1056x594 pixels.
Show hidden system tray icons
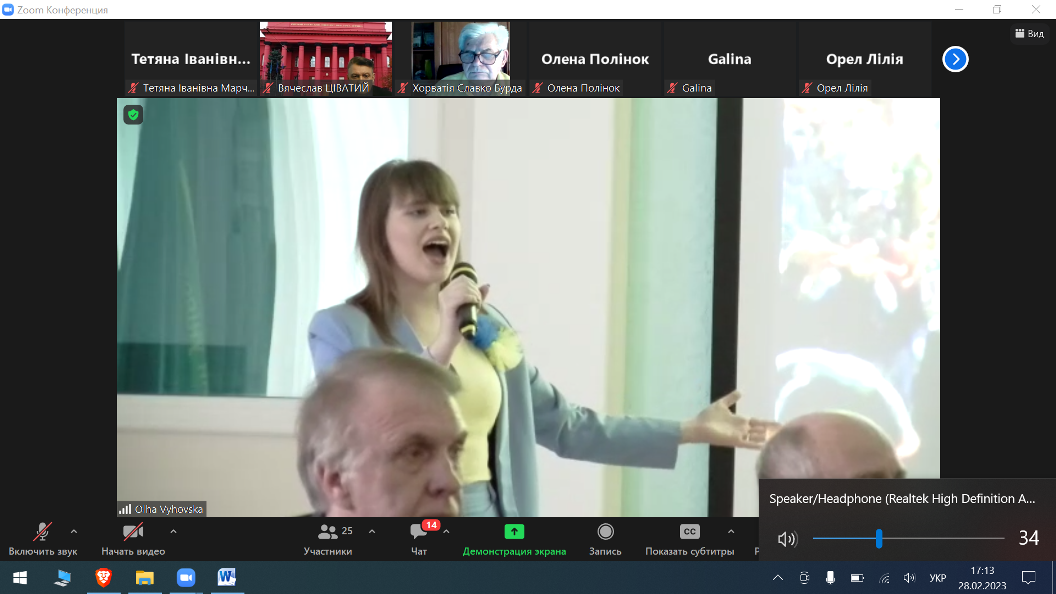pos(778,578)
